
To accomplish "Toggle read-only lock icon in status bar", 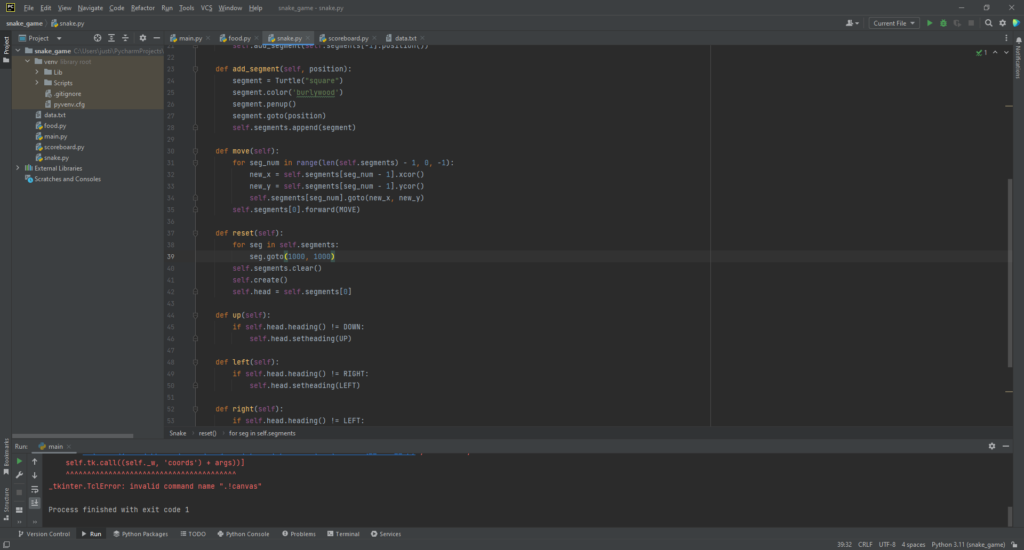I will [x=1014, y=544].
